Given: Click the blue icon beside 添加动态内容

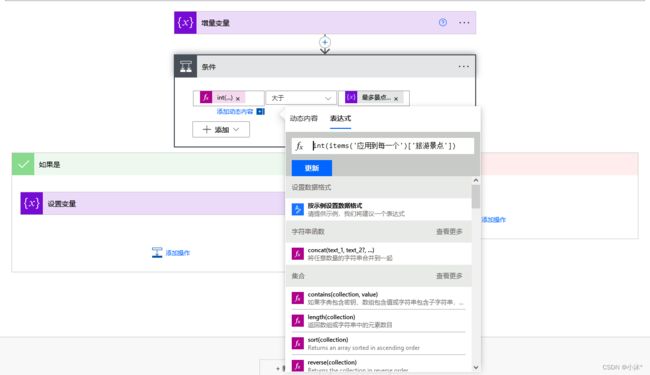Looking at the screenshot, I should (x=260, y=111).
